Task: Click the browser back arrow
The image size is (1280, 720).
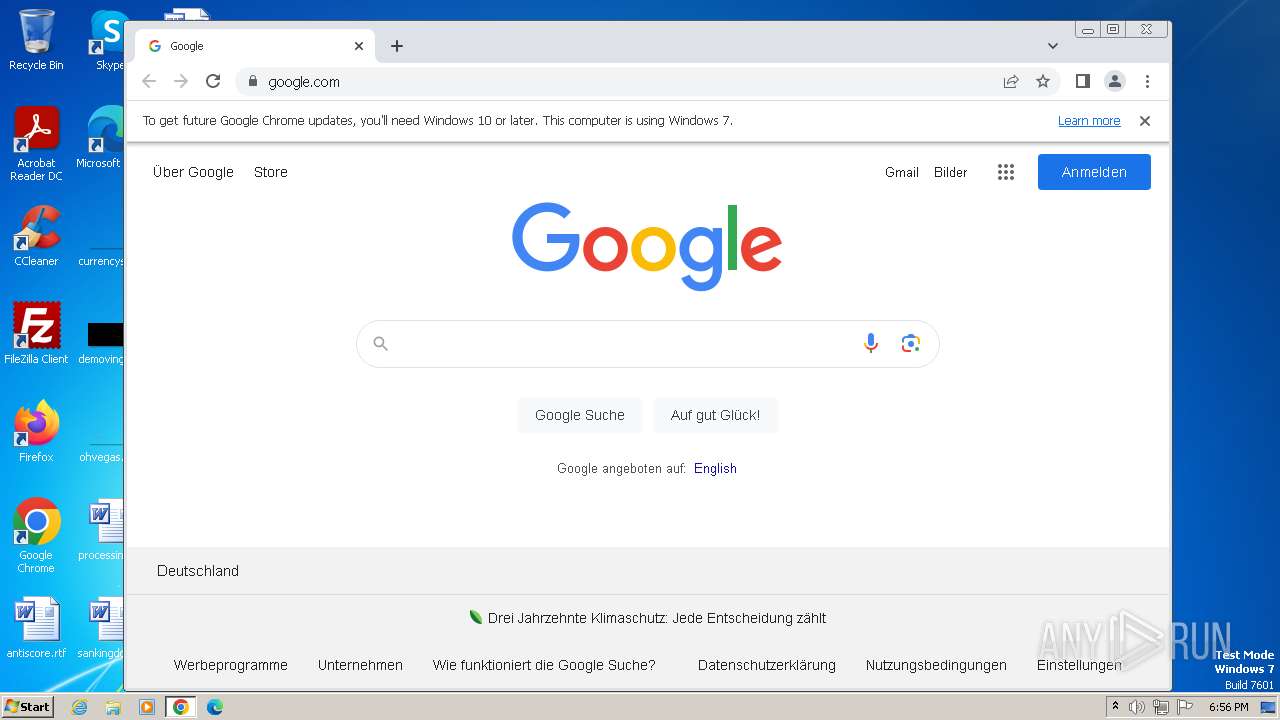Action: pos(149,81)
